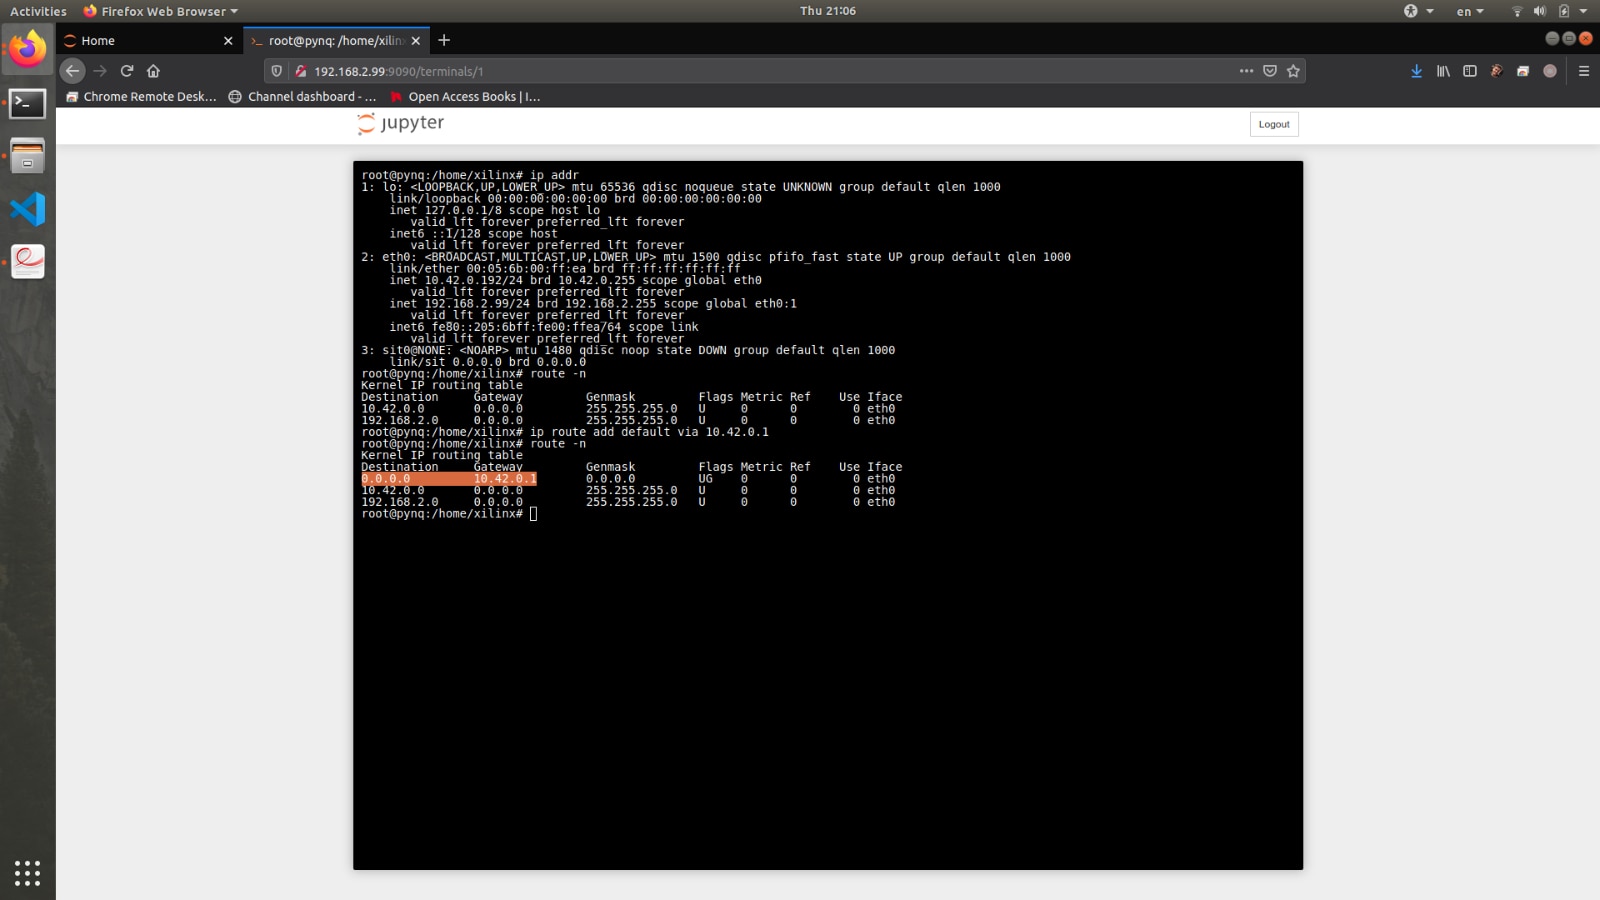Launch Visual Studio Code from dock

click(x=28, y=209)
